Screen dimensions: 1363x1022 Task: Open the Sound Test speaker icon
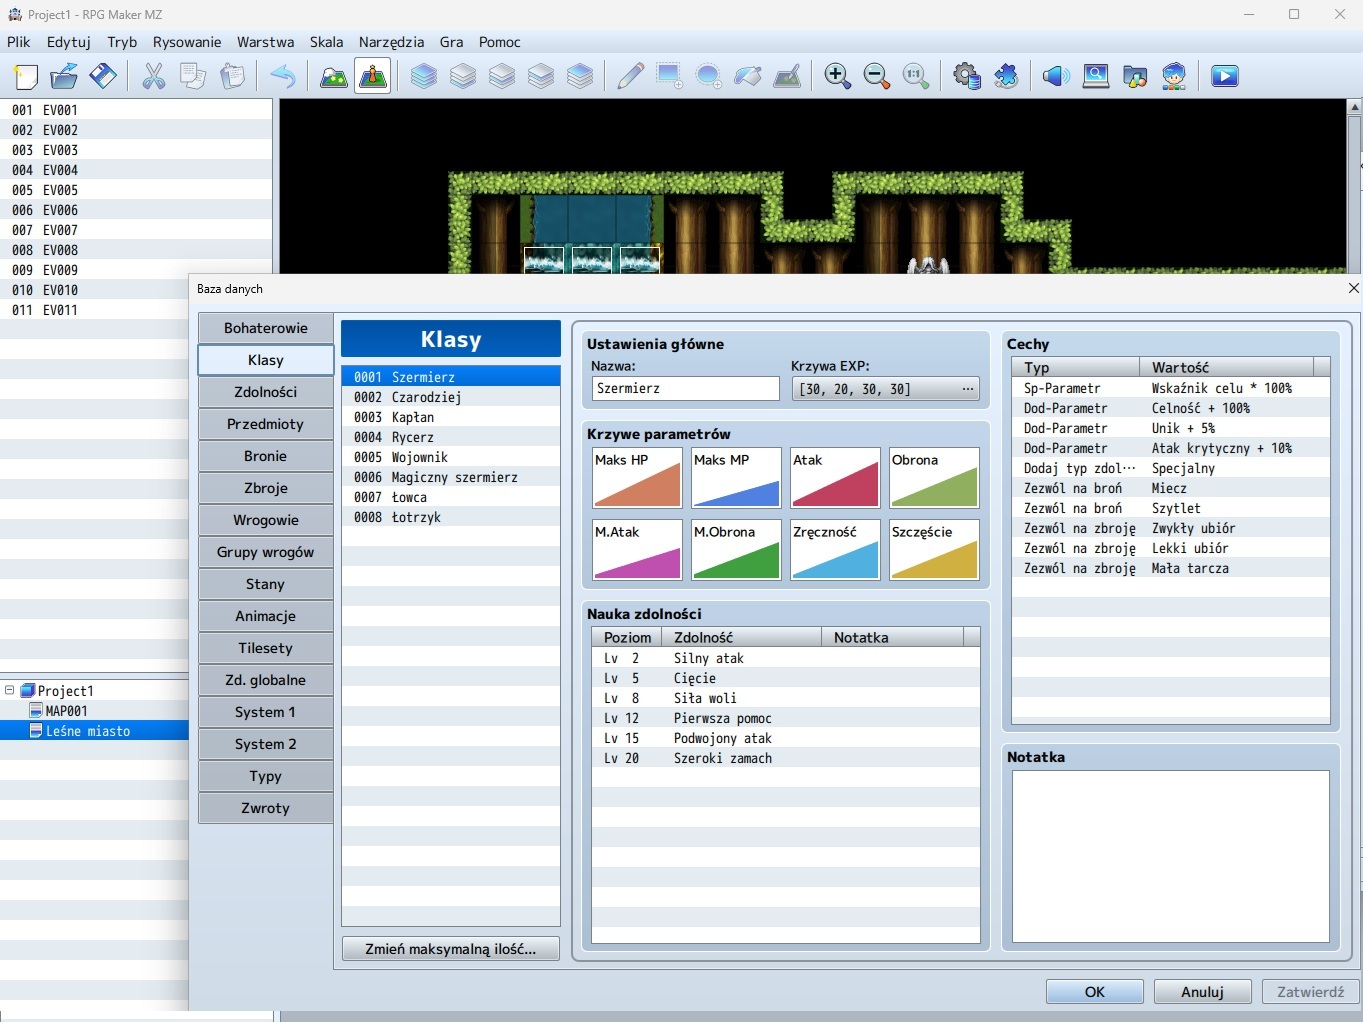[1056, 76]
